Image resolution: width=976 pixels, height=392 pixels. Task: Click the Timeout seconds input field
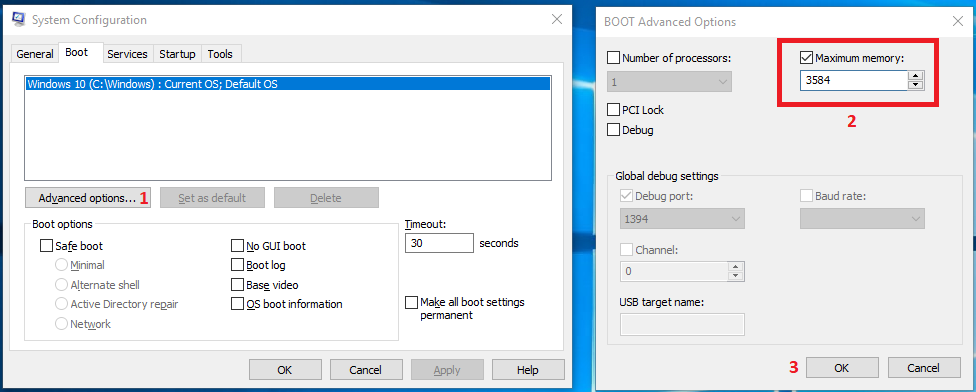(439, 243)
